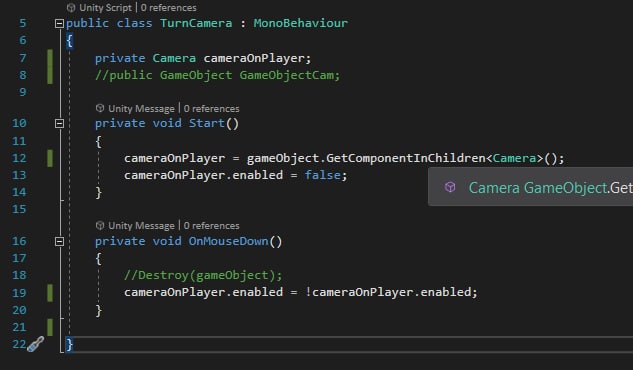The image size is (633, 370).
Task: Click the TurnCamera class name
Action: [196, 23]
